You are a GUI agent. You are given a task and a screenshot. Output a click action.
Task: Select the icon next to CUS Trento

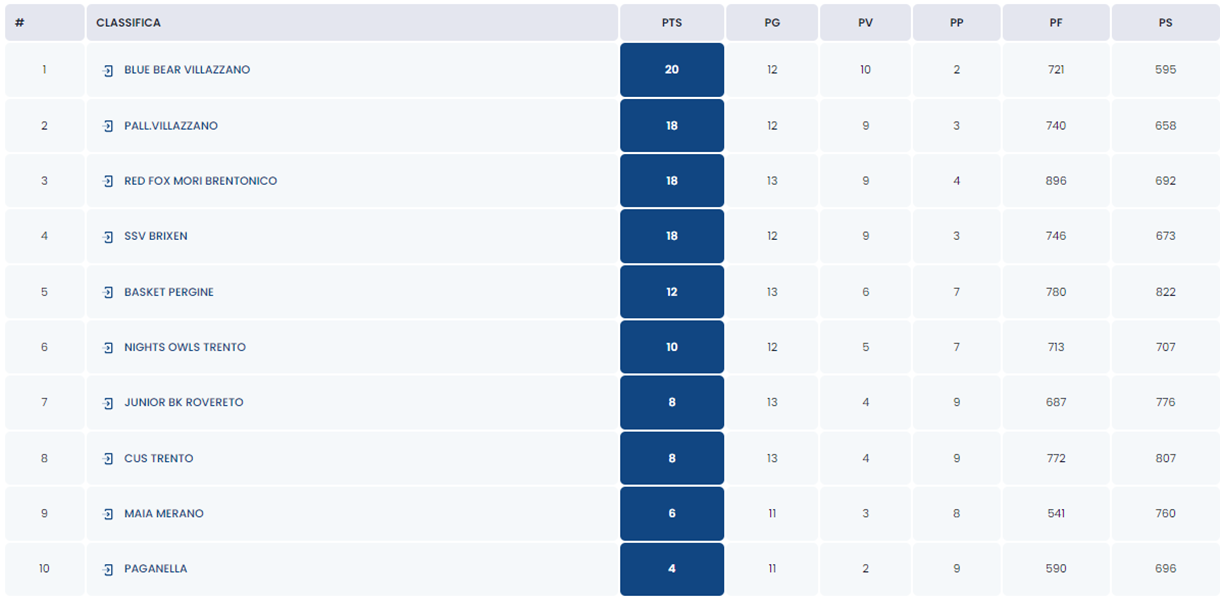108,459
